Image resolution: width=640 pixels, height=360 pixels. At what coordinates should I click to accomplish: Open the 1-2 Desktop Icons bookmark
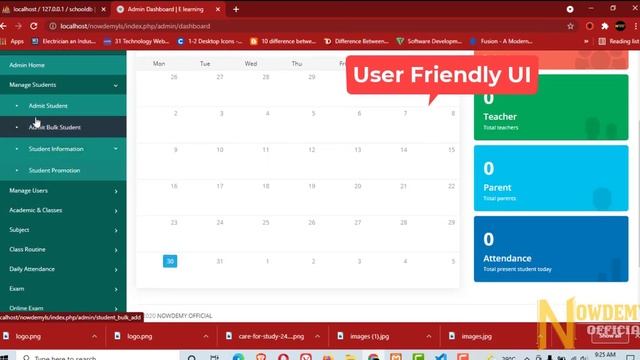tap(210, 41)
